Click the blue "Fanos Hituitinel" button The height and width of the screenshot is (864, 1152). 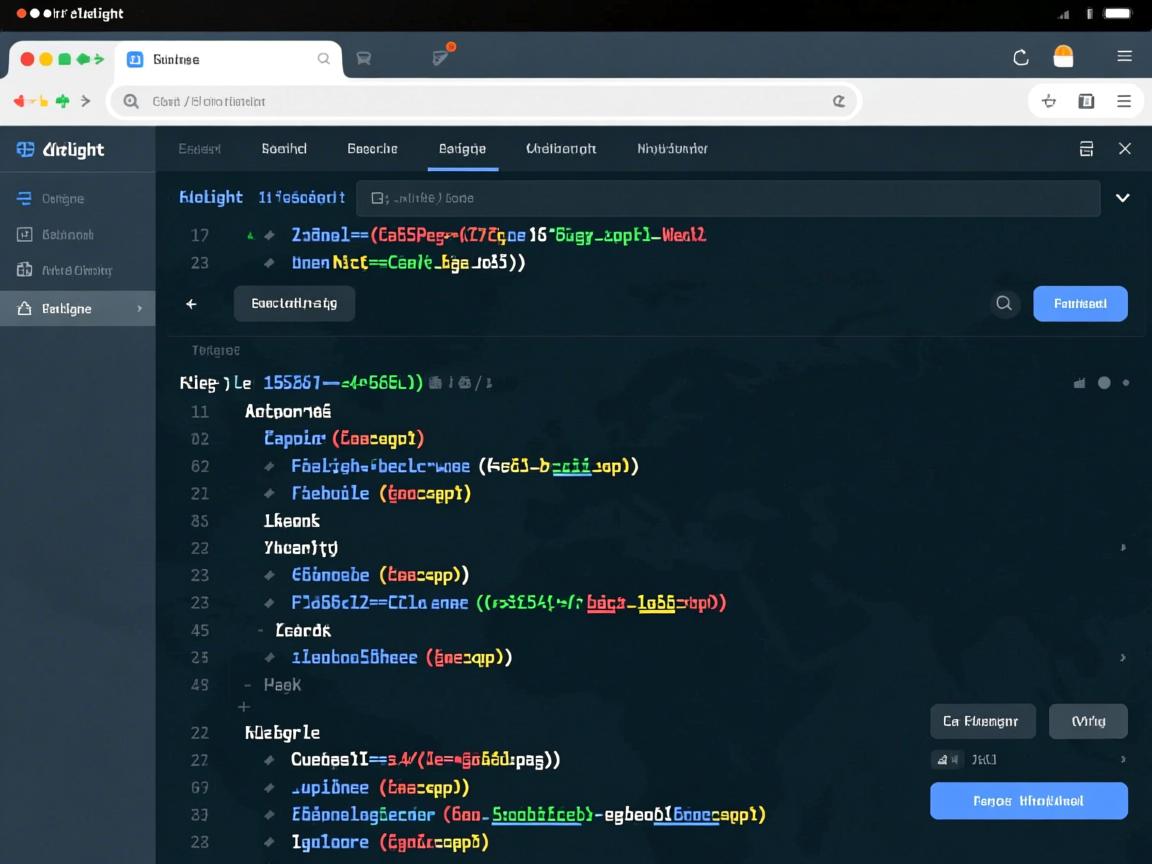coord(1028,801)
